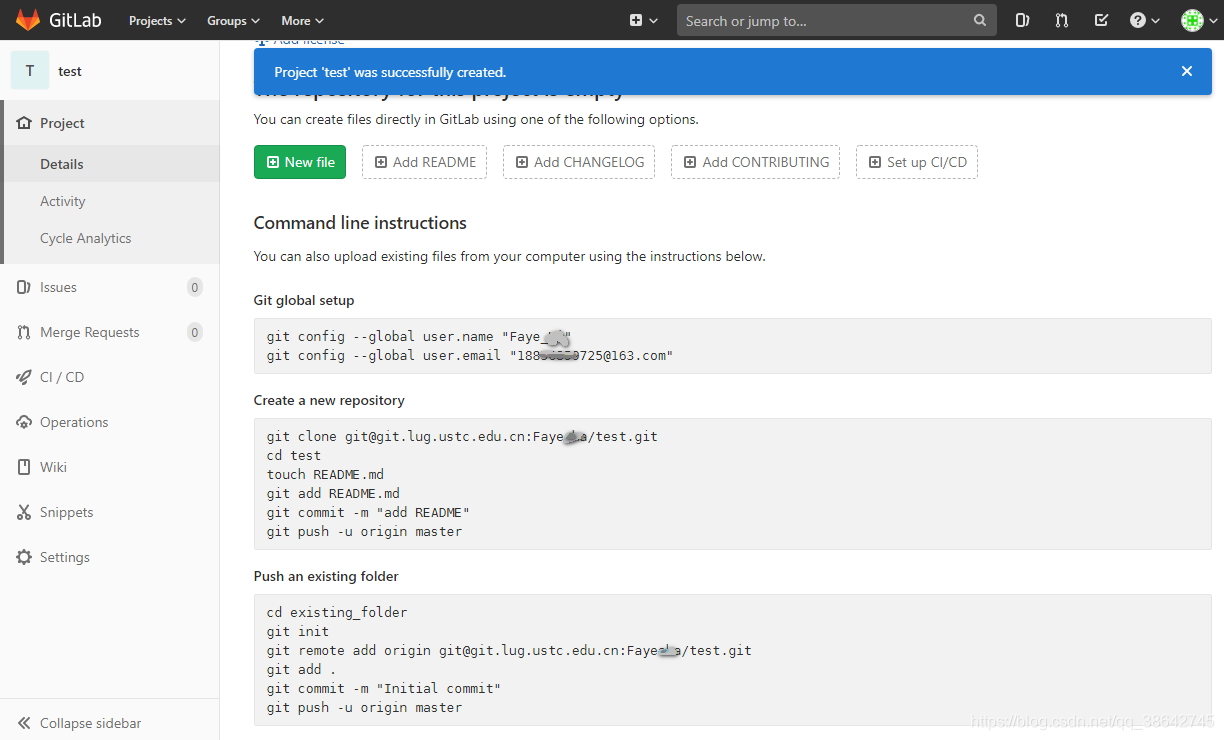
Task: Click the 'git config --global user.email' line
Action: pyautogui.click(x=470, y=355)
